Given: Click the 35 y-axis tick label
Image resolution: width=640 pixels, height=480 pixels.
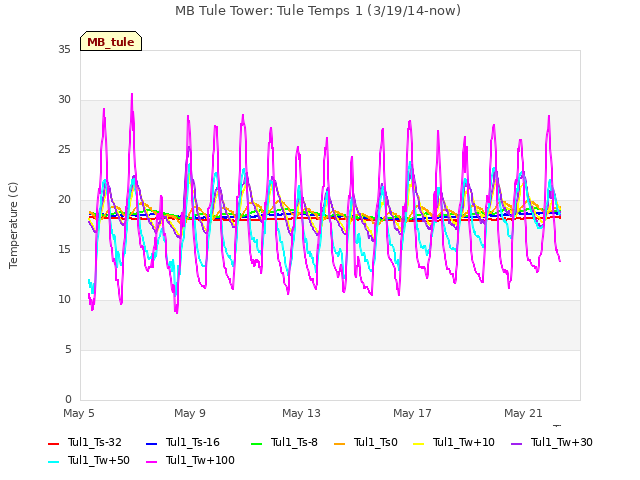Looking at the screenshot, I should (64, 50).
